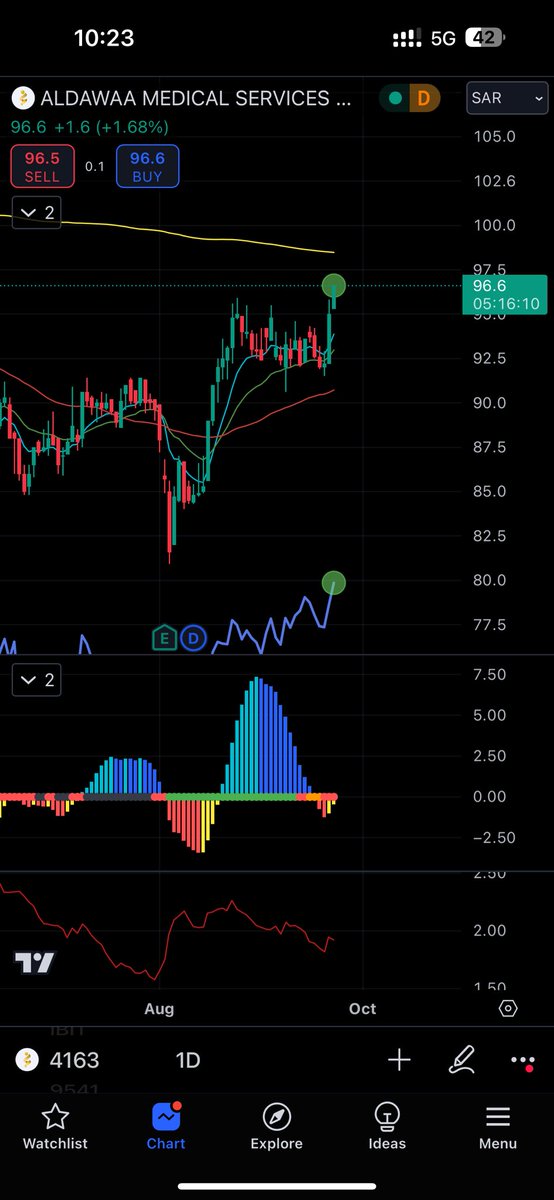Switch to the Chart tab
The width and height of the screenshot is (554, 1200).
(166, 1127)
